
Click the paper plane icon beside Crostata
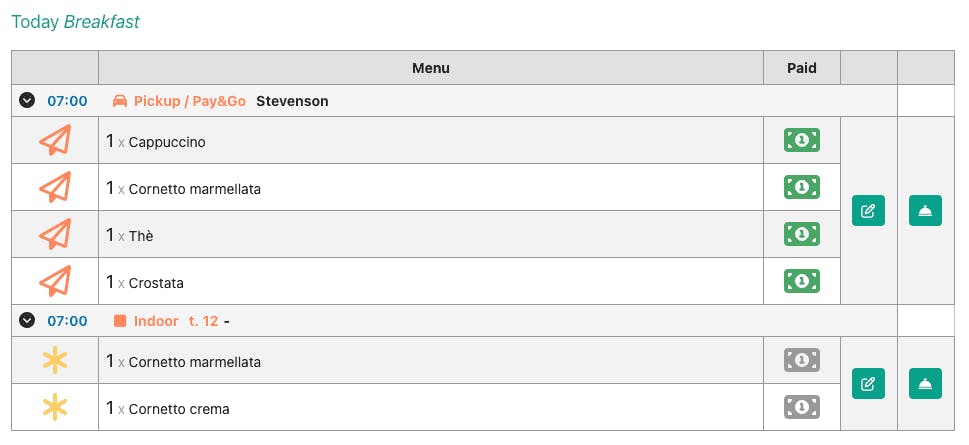point(55,282)
